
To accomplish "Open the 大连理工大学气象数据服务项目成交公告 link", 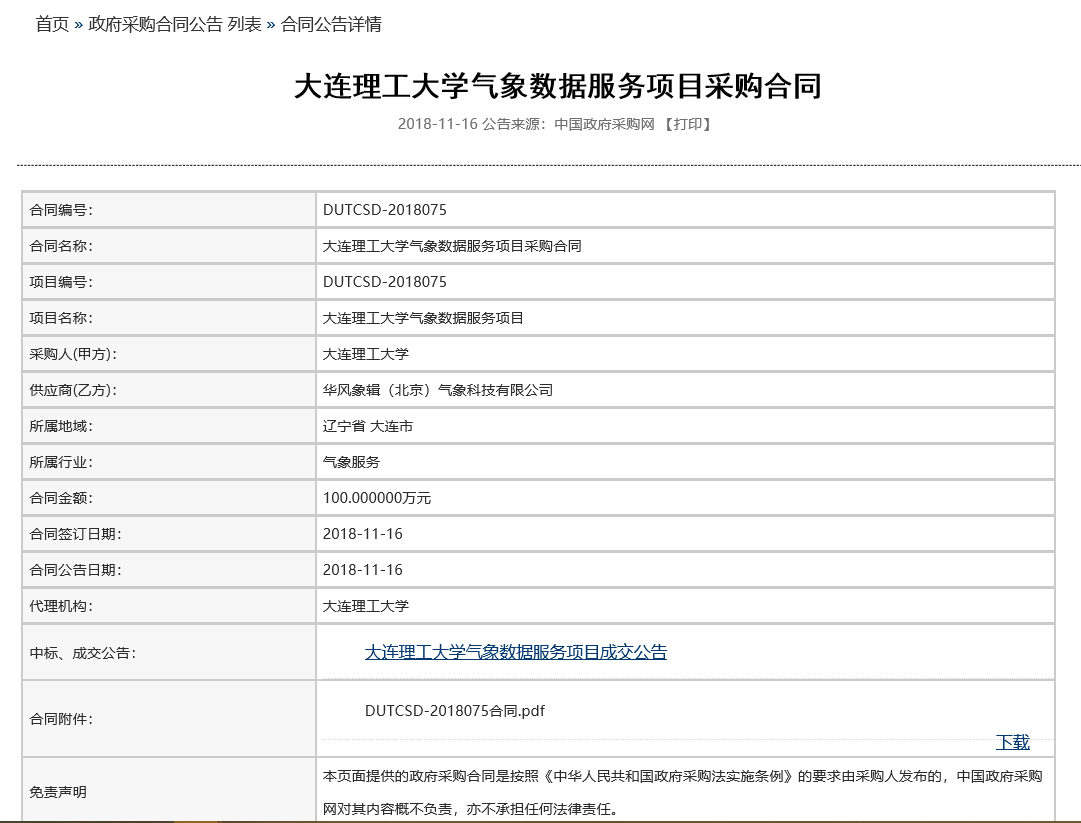I will click(516, 651).
